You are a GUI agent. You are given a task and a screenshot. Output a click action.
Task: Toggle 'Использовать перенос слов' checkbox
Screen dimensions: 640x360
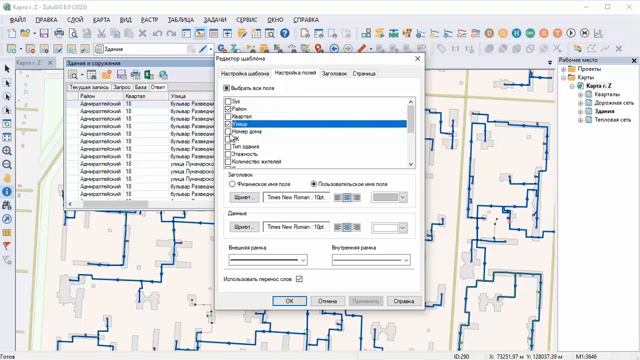[x=299, y=279]
